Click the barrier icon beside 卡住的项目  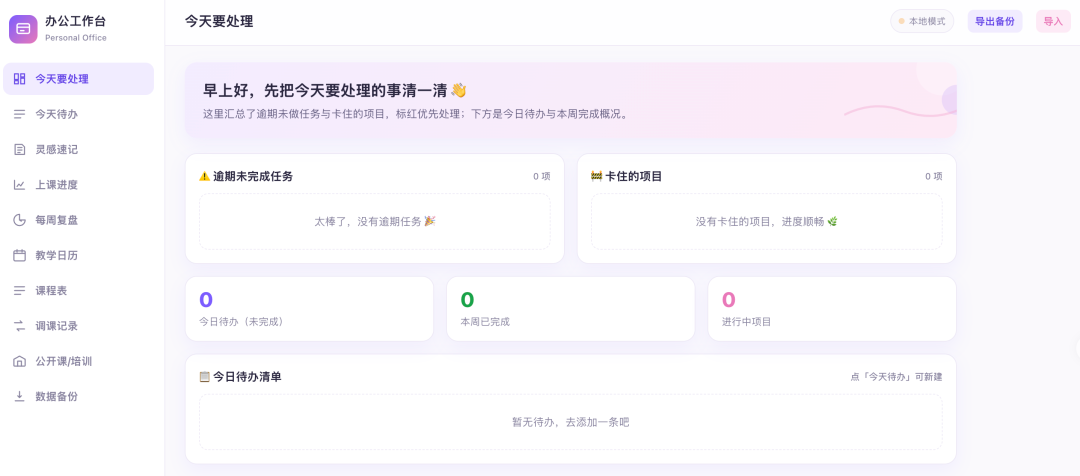[596, 176]
